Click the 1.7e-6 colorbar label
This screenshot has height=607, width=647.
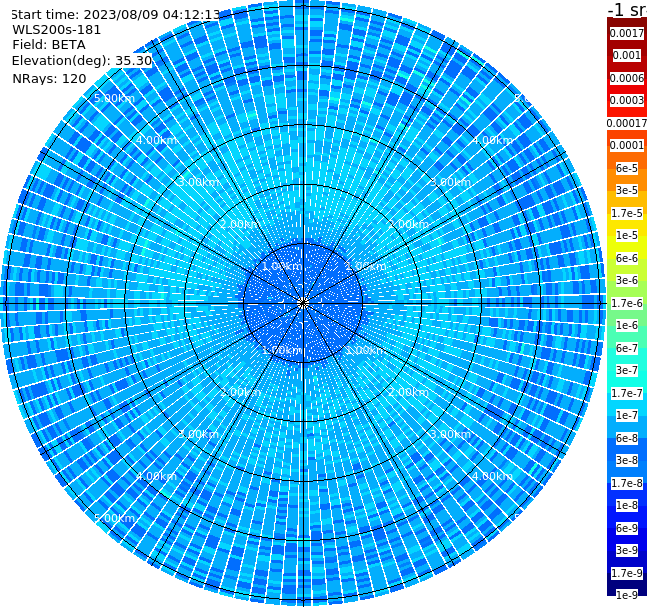(627, 303)
